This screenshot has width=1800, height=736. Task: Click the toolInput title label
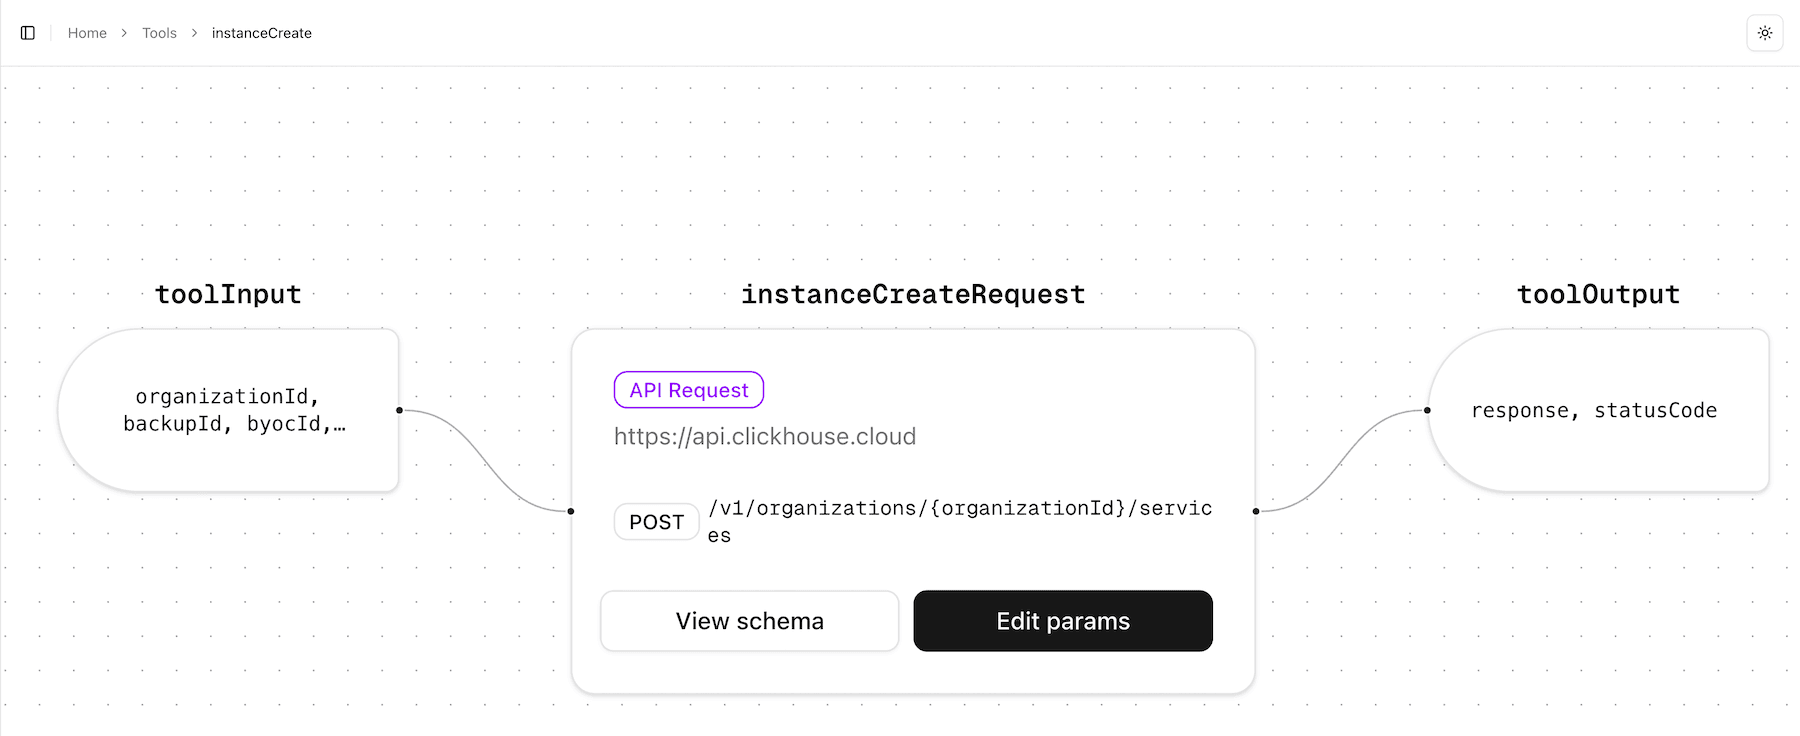[228, 294]
